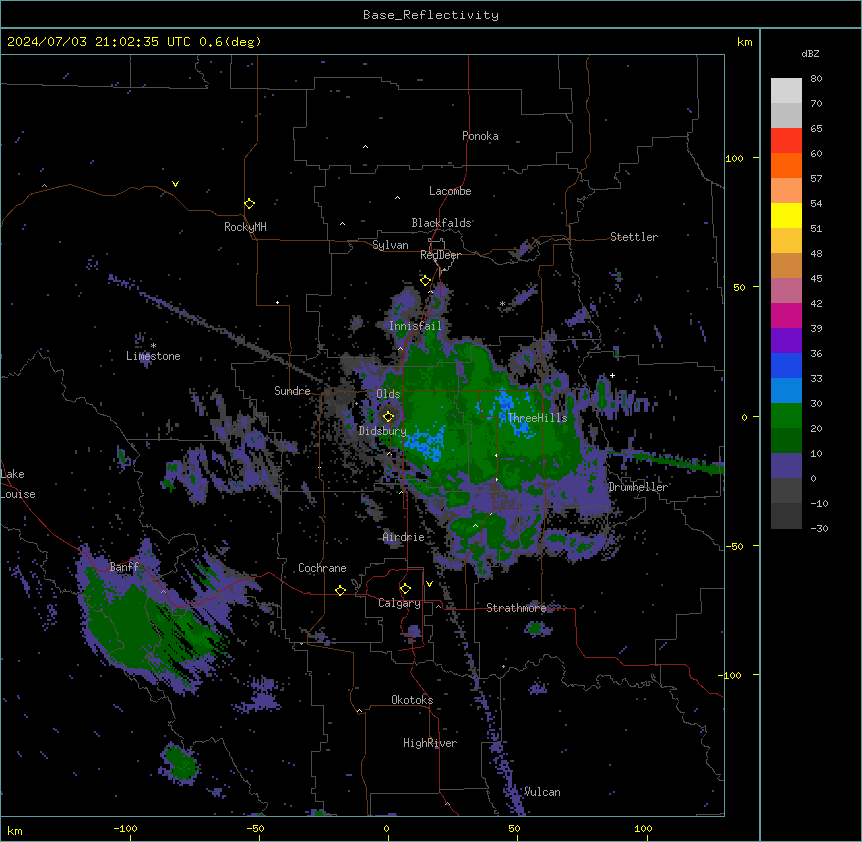The width and height of the screenshot is (862, 842).
Task: Click the Banff label
Action: point(124,567)
